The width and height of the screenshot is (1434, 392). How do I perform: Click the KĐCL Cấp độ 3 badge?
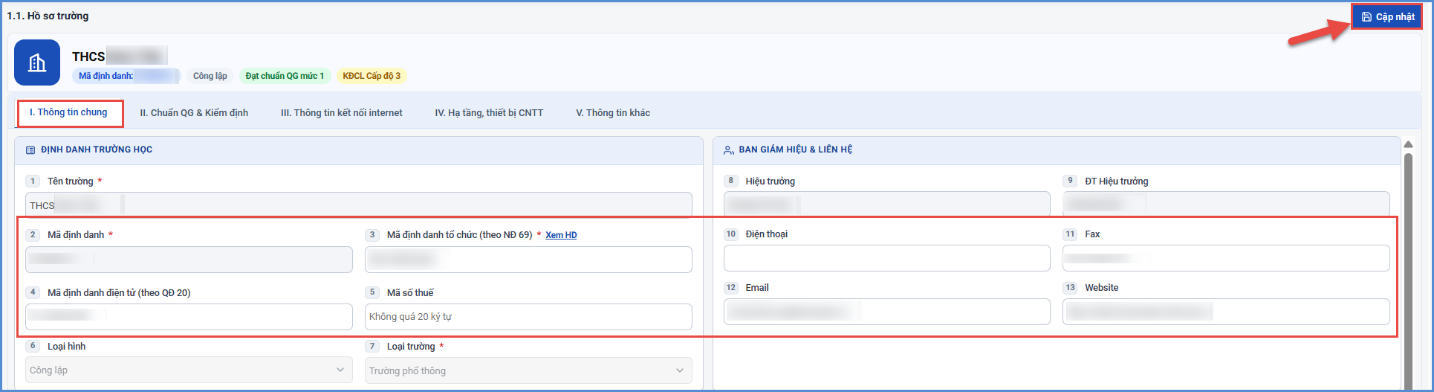click(372, 75)
